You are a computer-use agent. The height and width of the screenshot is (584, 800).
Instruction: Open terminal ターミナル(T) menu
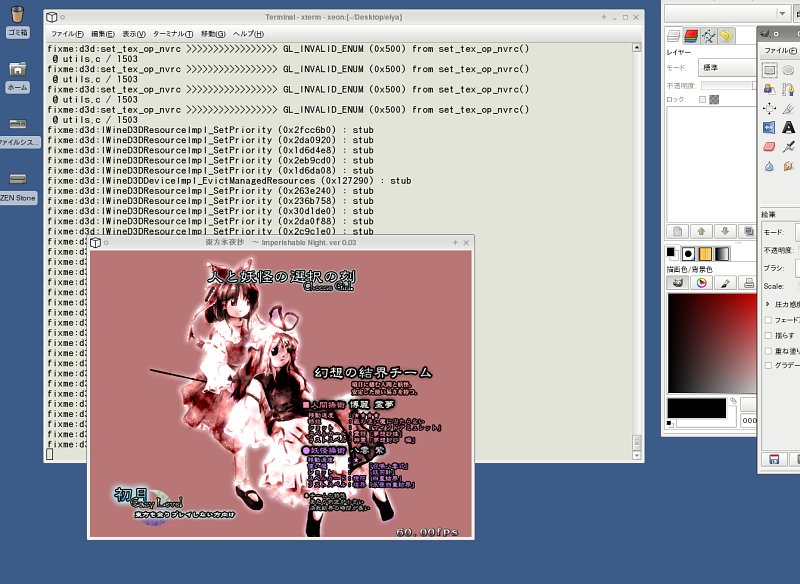tap(173, 34)
